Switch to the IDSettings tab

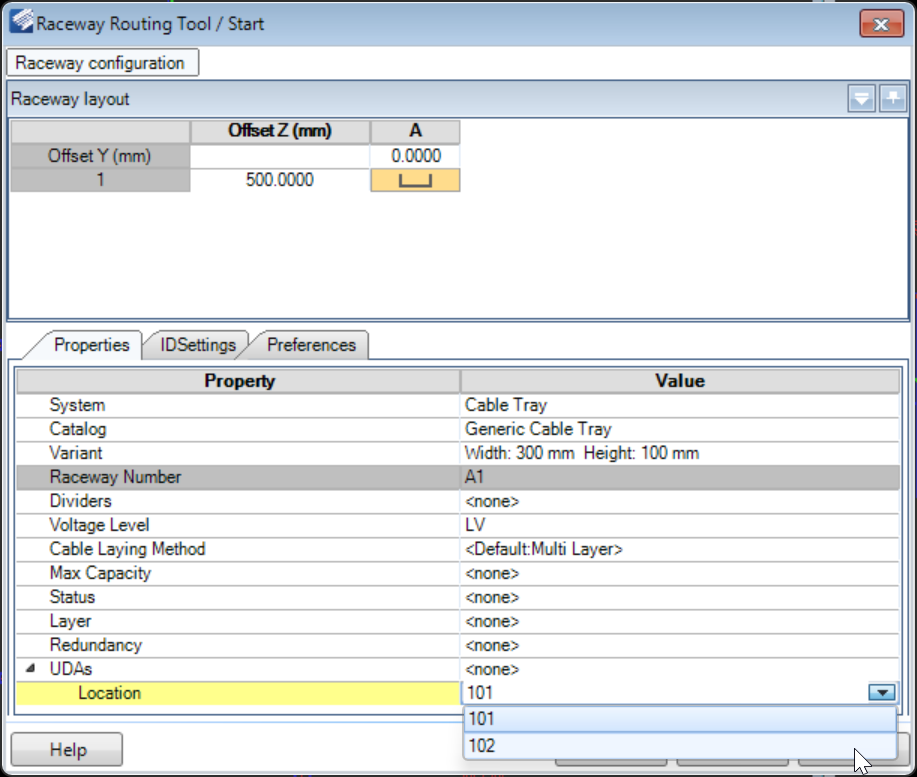coord(198,345)
